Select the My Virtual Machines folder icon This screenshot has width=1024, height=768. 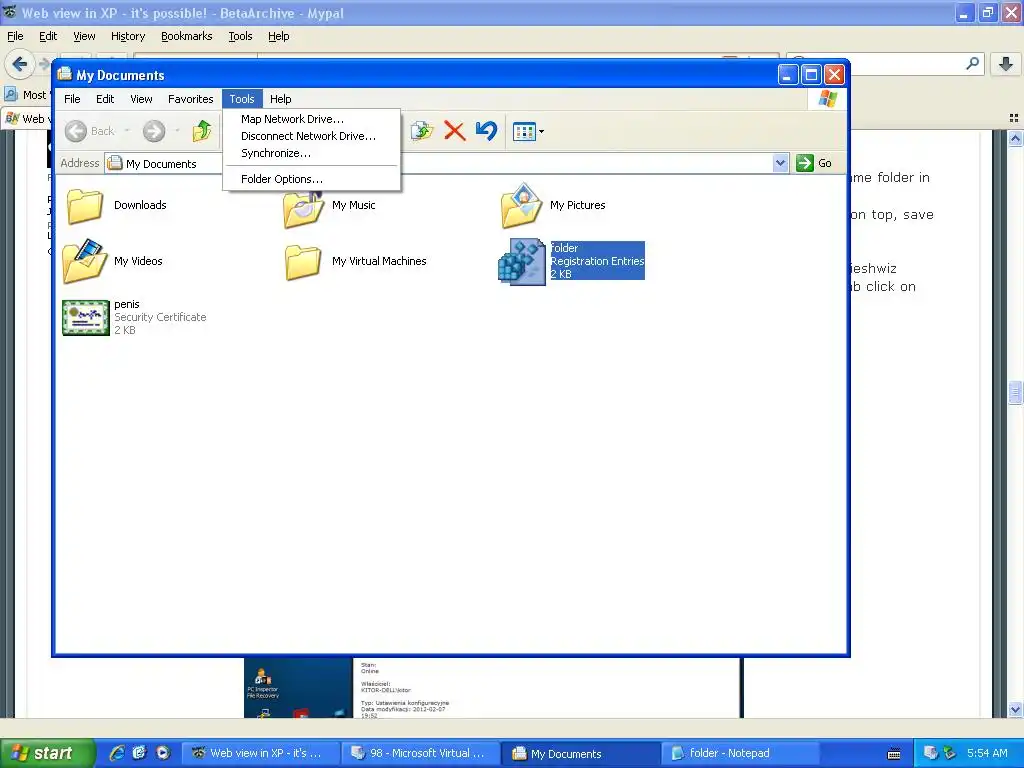(303, 262)
